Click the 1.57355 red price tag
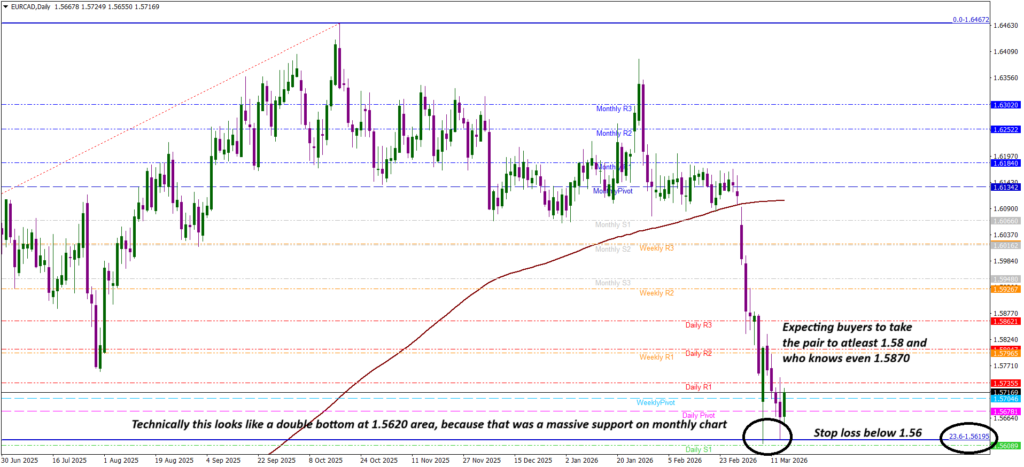The height and width of the screenshot is (467, 1024). [1004, 383]
